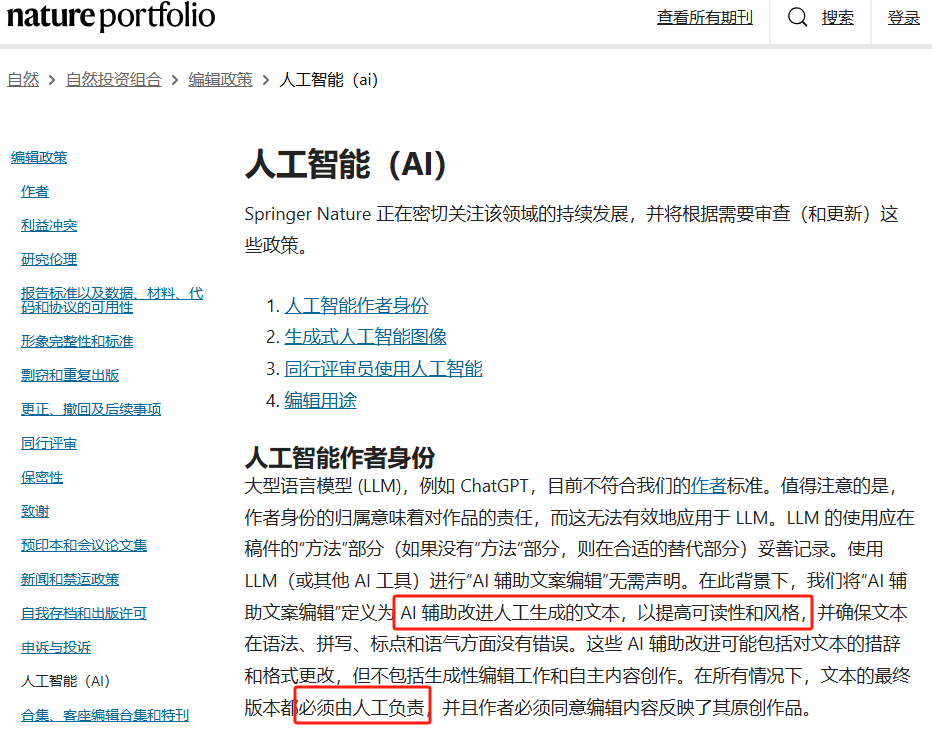The width and height of the screenshot is (932, 732).
Task: Click 登录 to sign in
Action: tap(903, 18)
